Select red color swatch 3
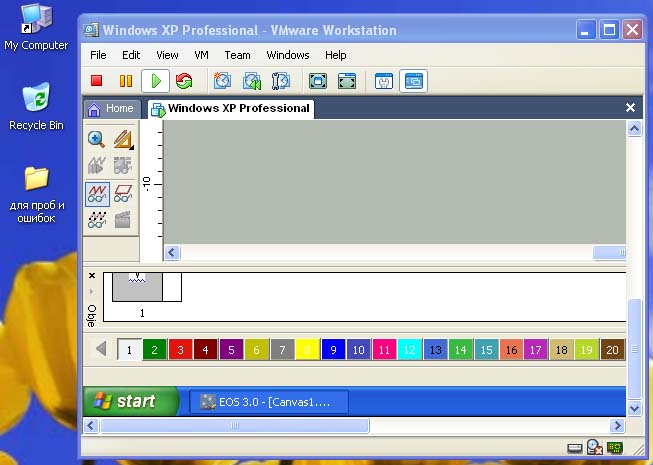 tap(180, 350)
